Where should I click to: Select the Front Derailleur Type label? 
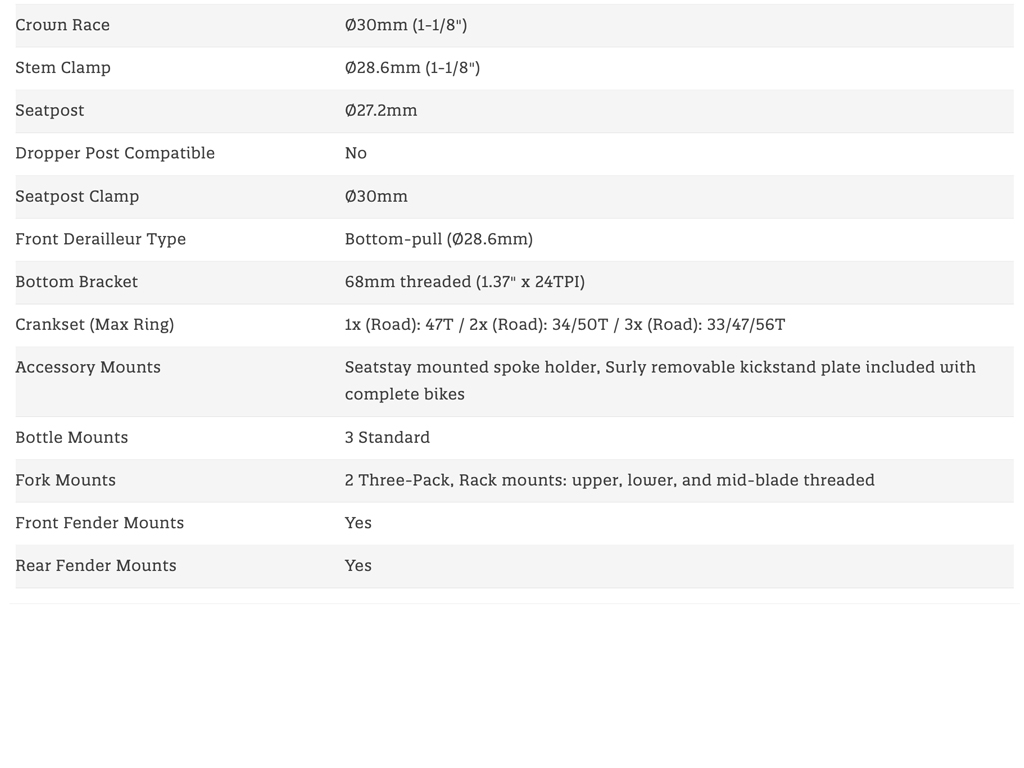click(x=100, y=239)
